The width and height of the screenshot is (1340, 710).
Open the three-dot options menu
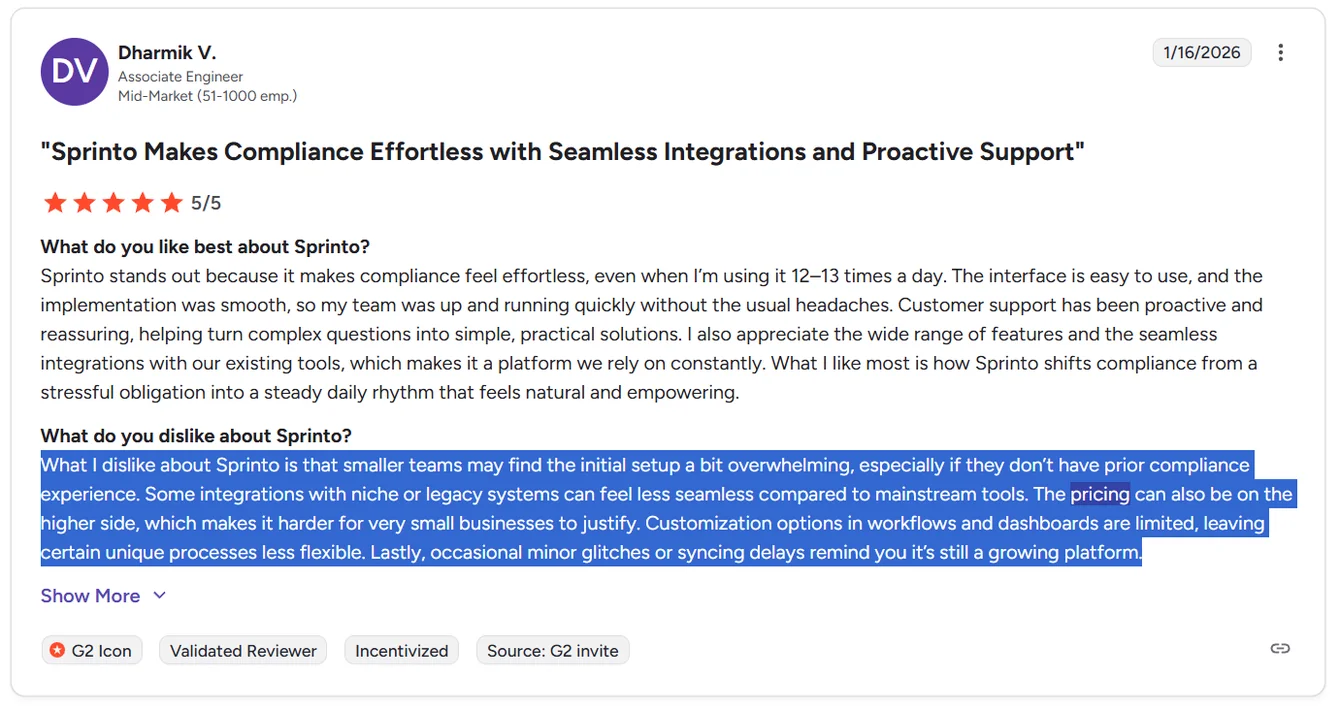click(1280, 53)
